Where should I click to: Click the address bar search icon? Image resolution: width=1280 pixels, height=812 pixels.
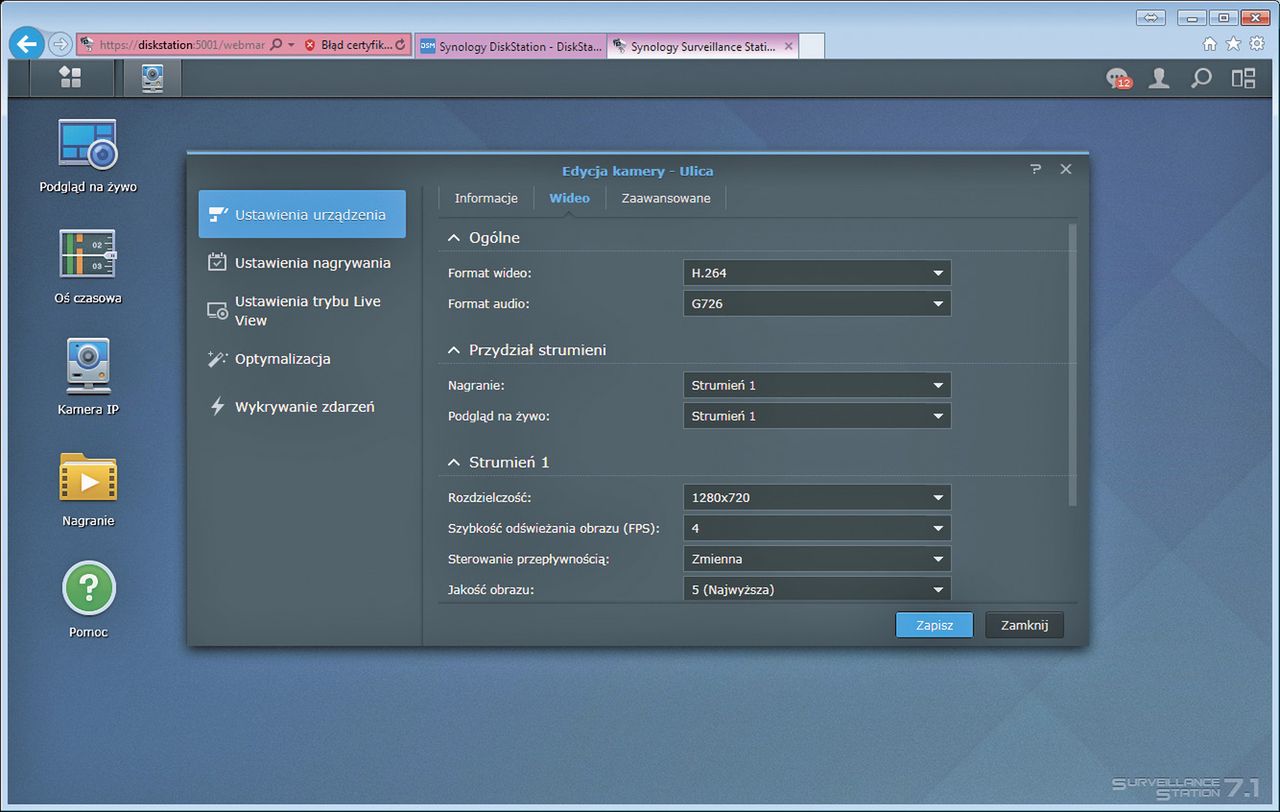(x=277, y=45)
